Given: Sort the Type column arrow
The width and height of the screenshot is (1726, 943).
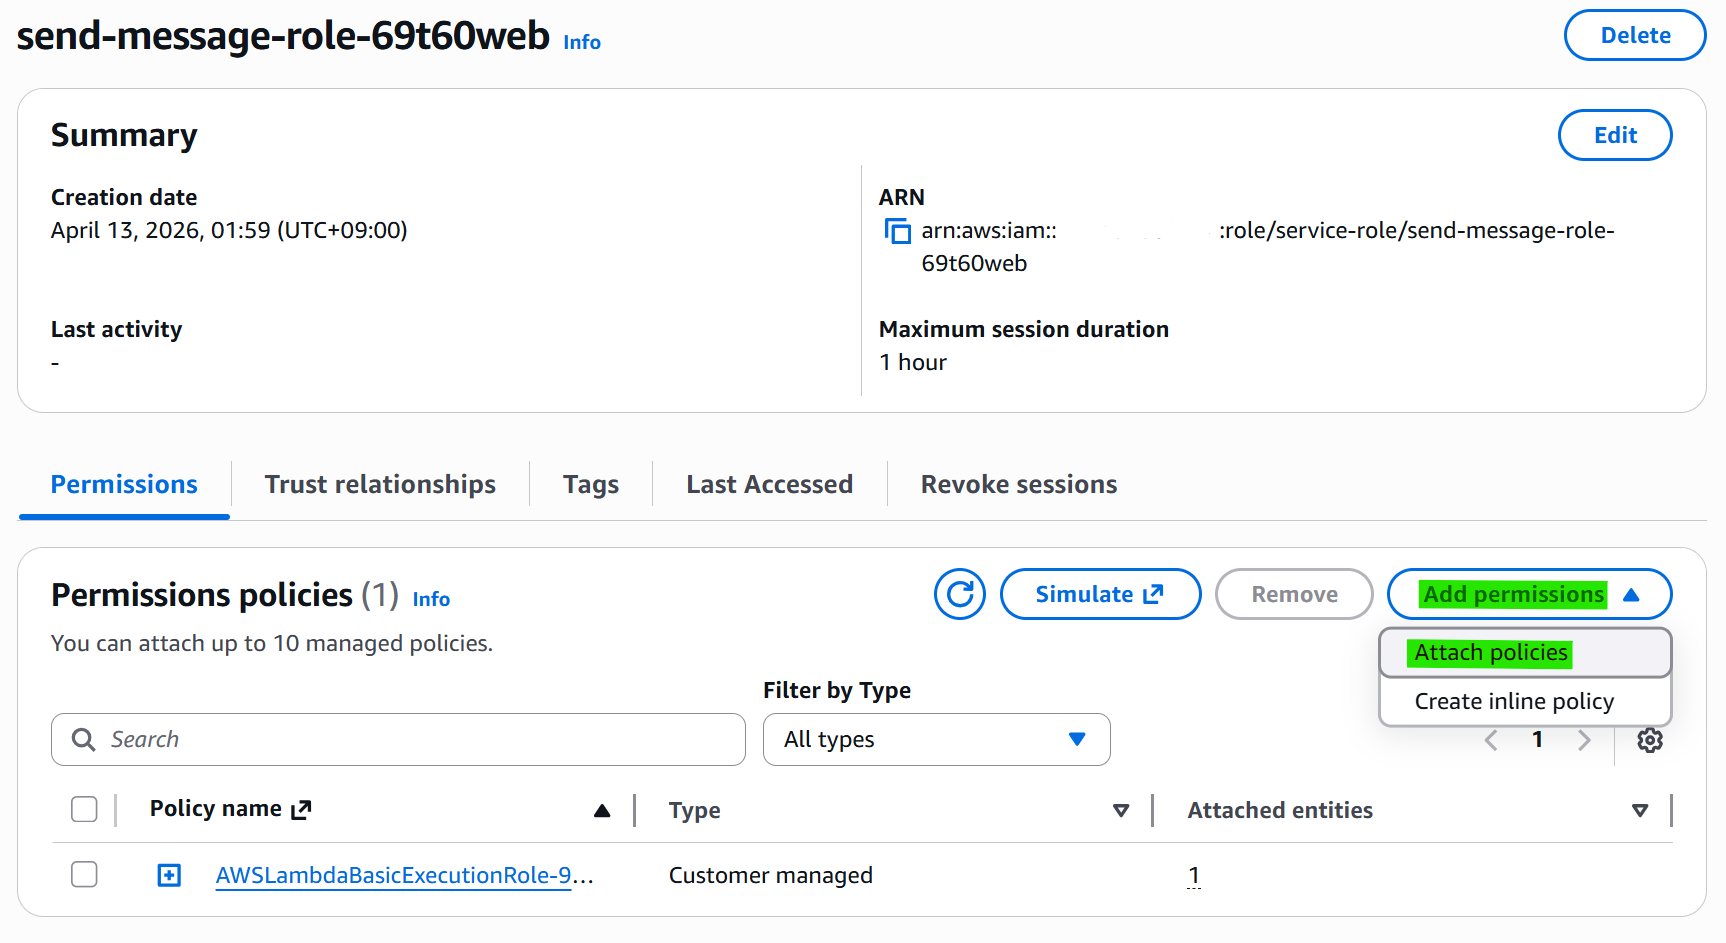Looking at the screenshot, I should pyautogui.click(x=1121, y=811).
